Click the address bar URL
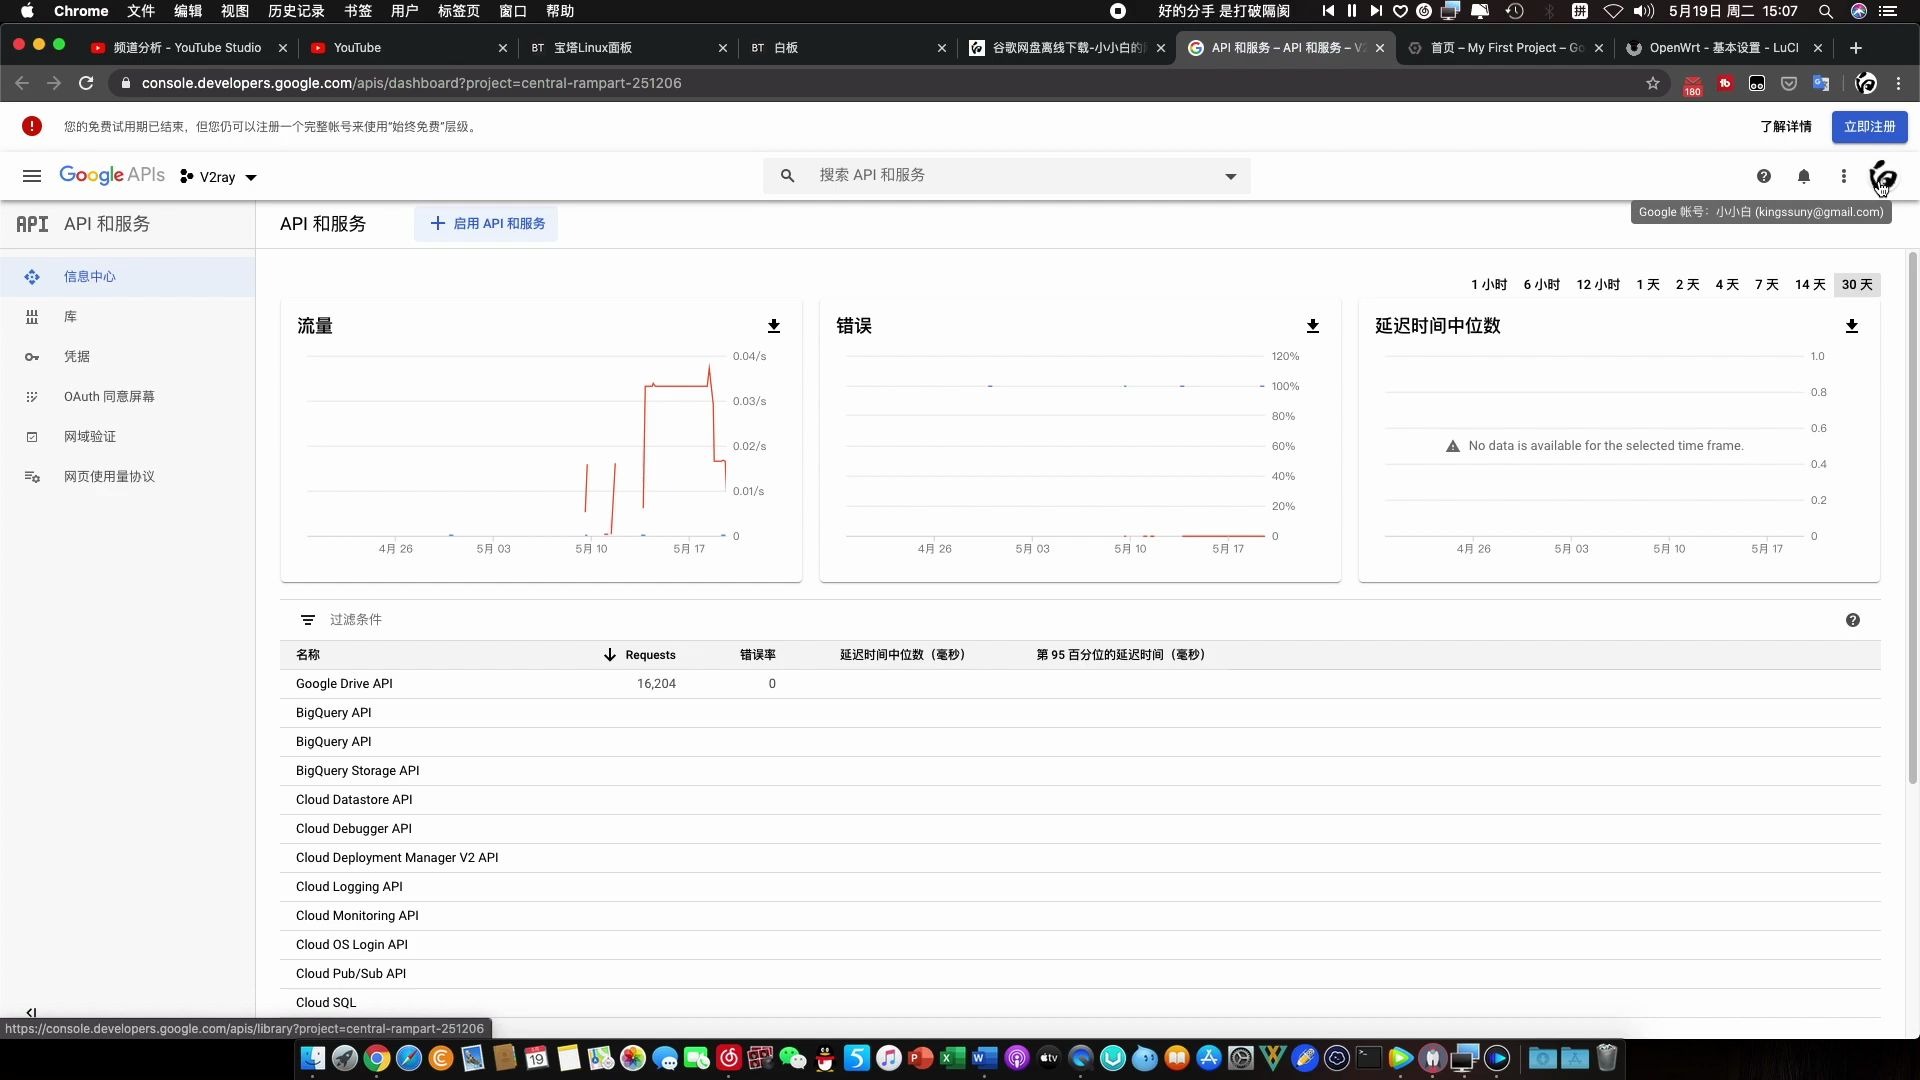 (411, 83)
